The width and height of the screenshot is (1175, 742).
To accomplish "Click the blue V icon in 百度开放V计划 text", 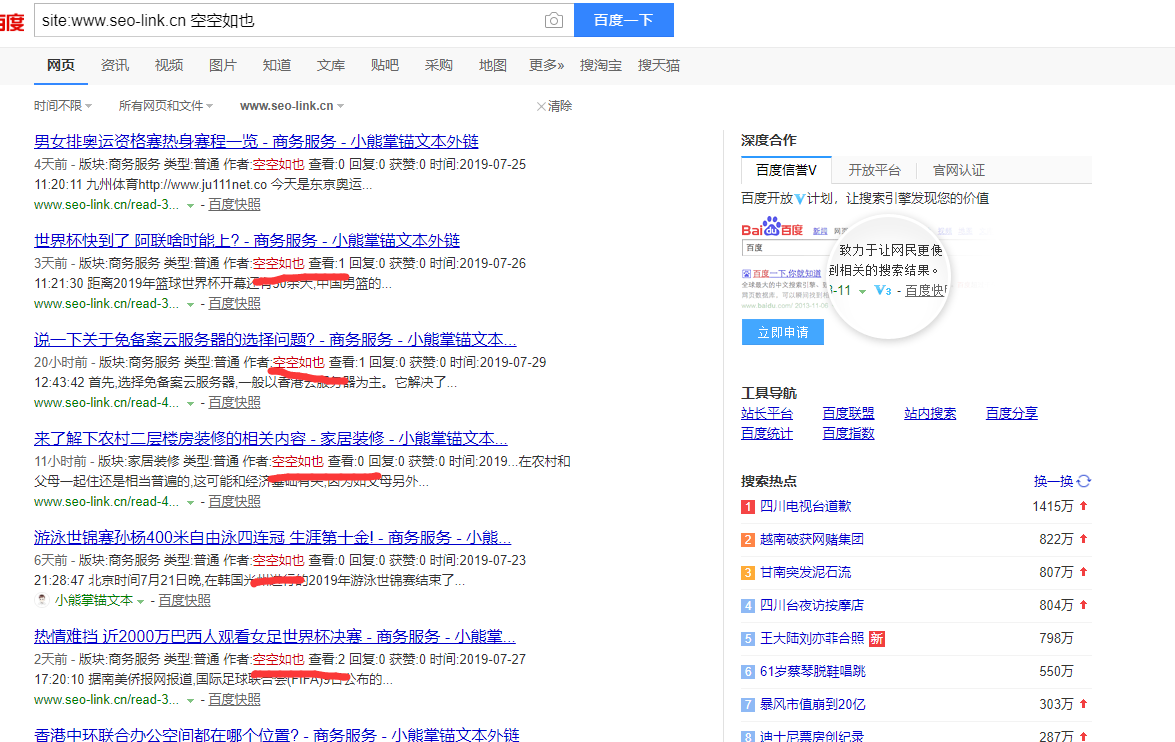I will tap(800, 199).
